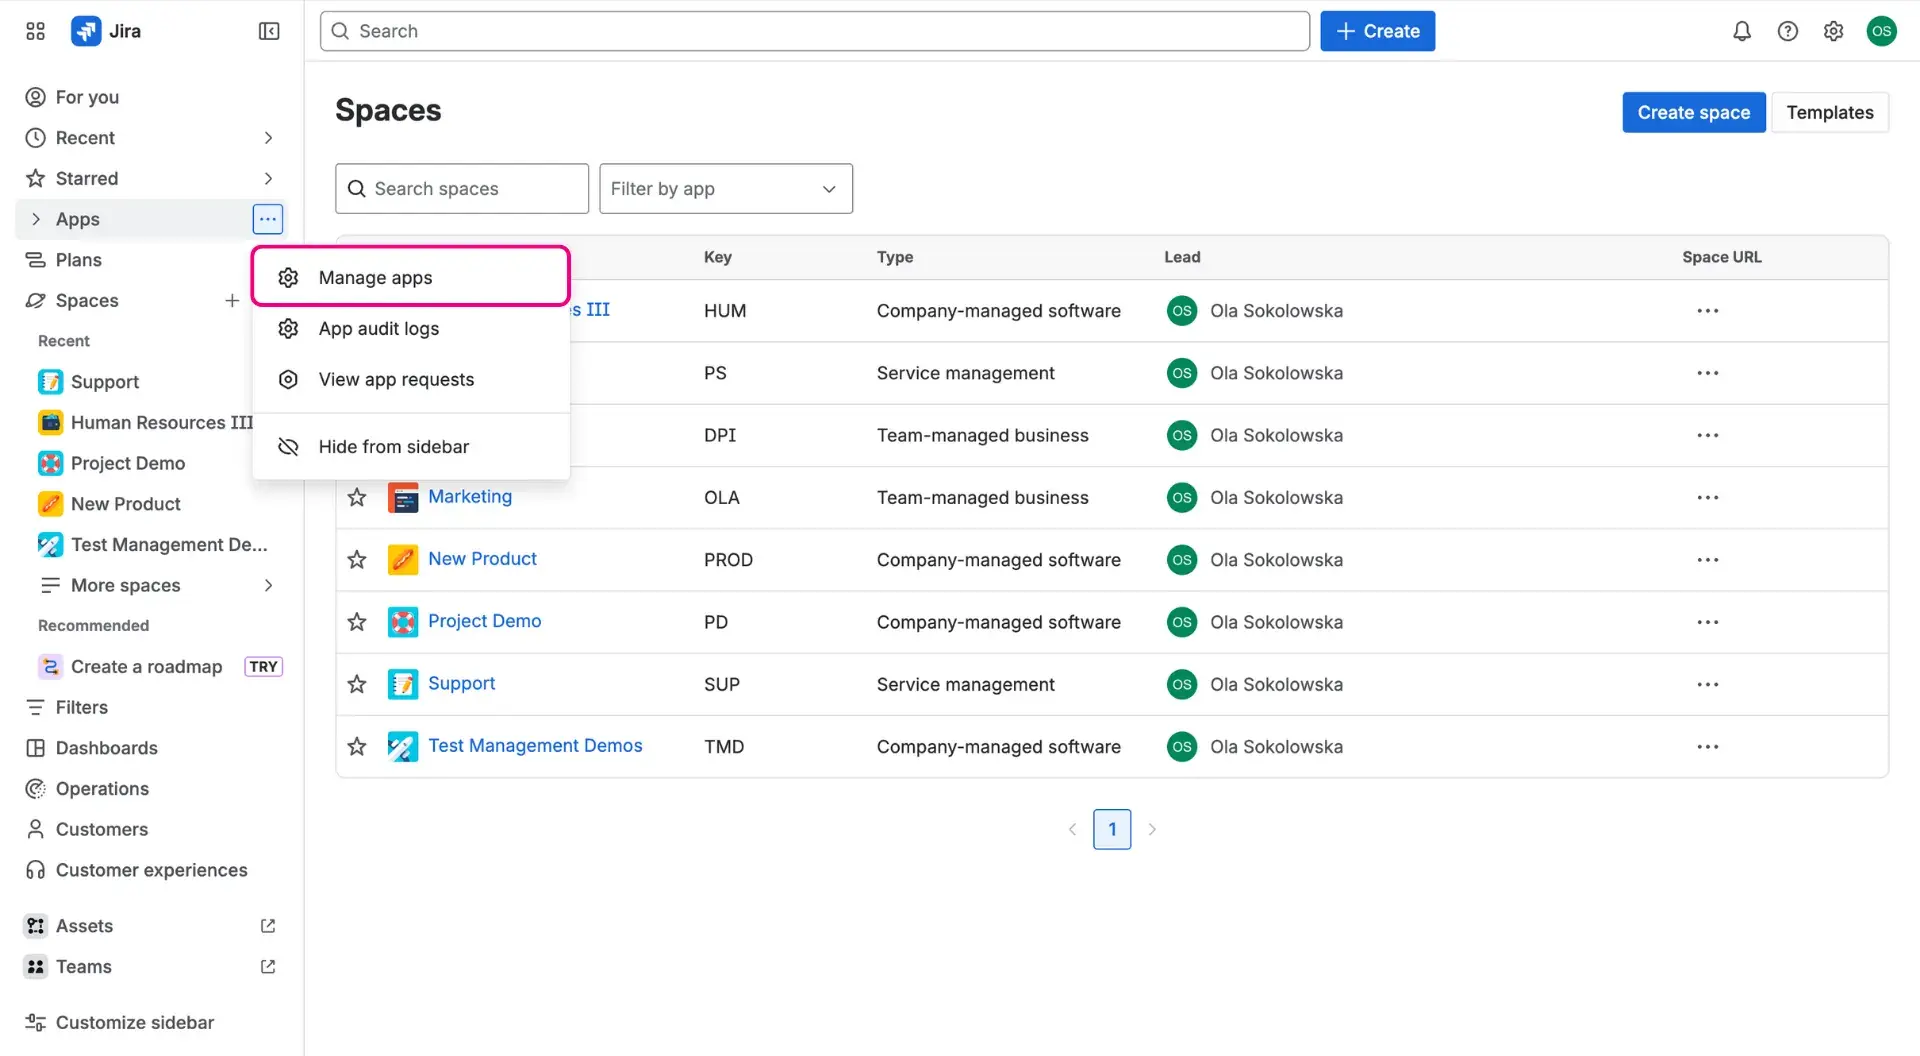Open Assets in a new window

(266, 925)
